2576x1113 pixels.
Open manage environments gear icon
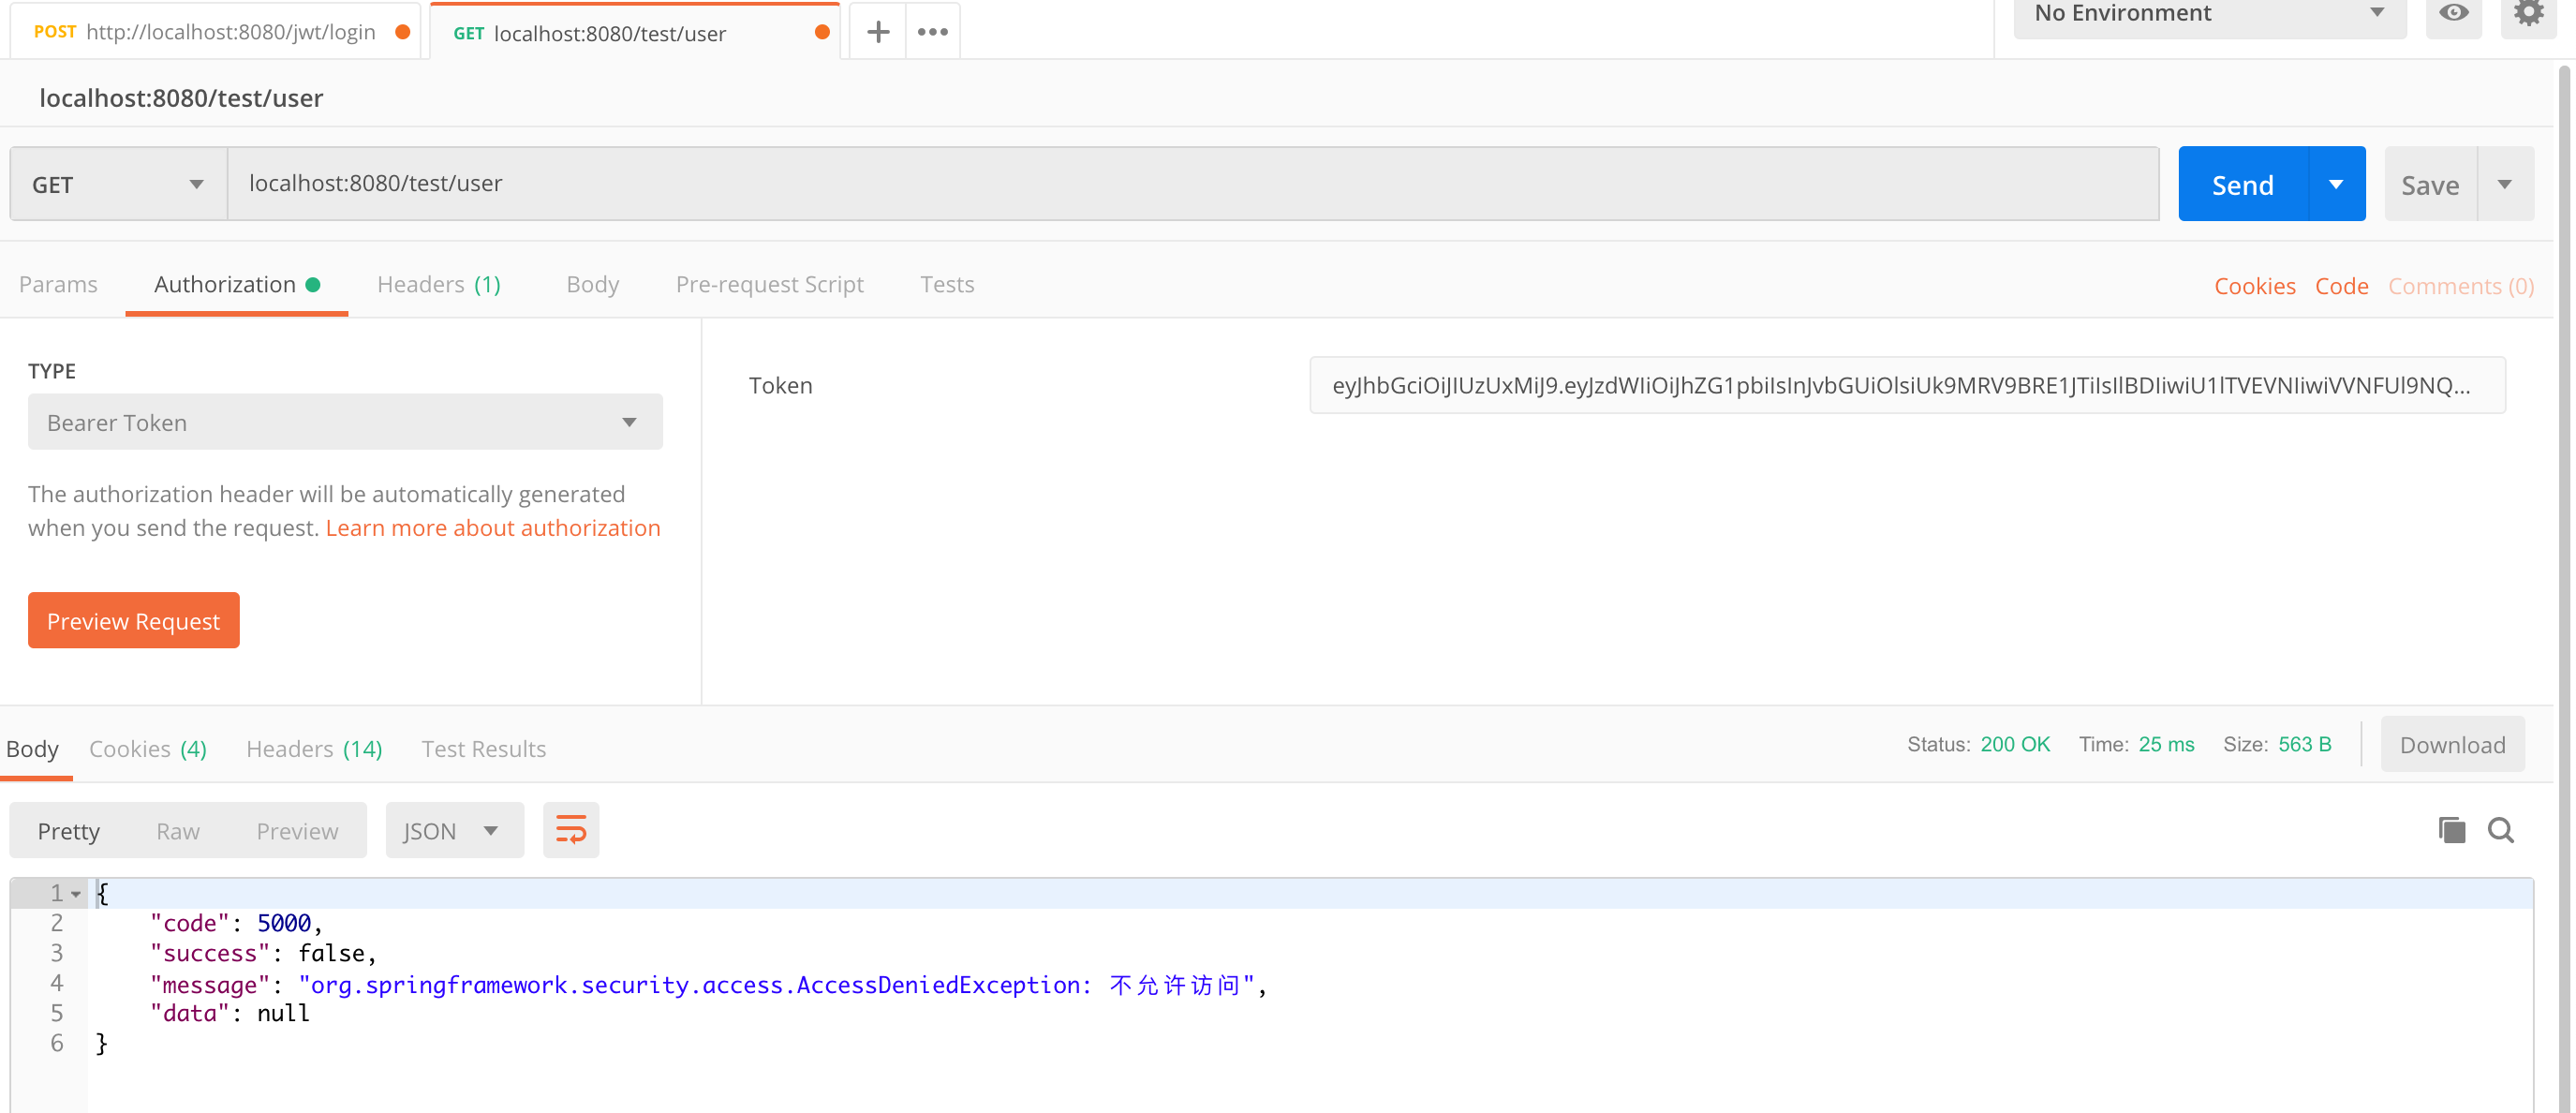(2529, 13)
